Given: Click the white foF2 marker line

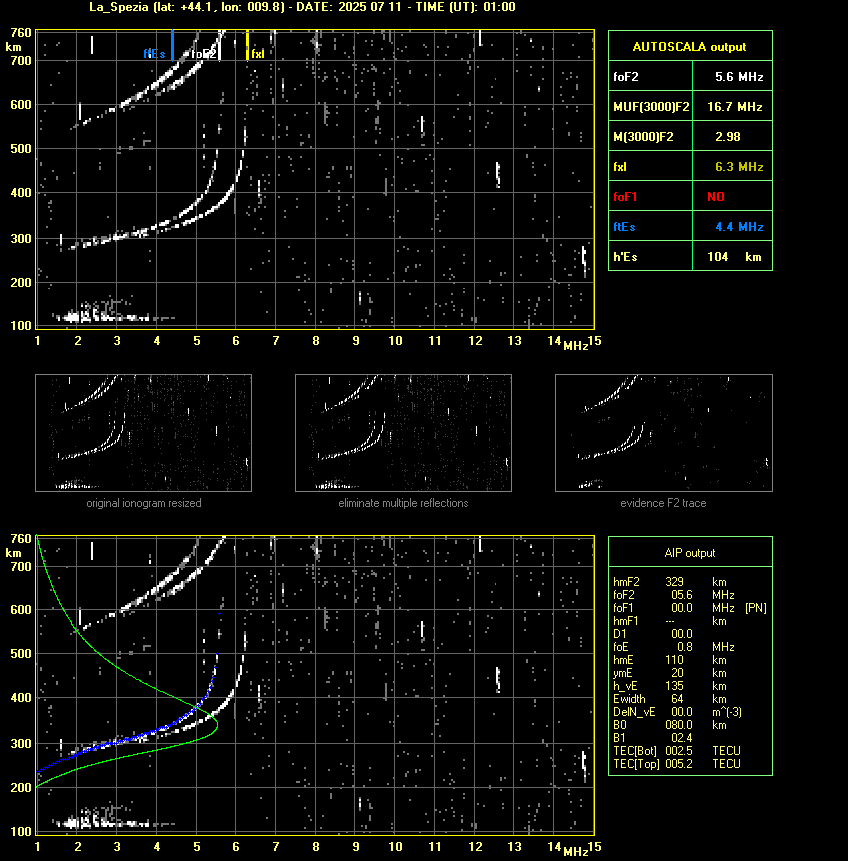Looking at the screenshot, I should pyautogui.click(x=219, y=45).
